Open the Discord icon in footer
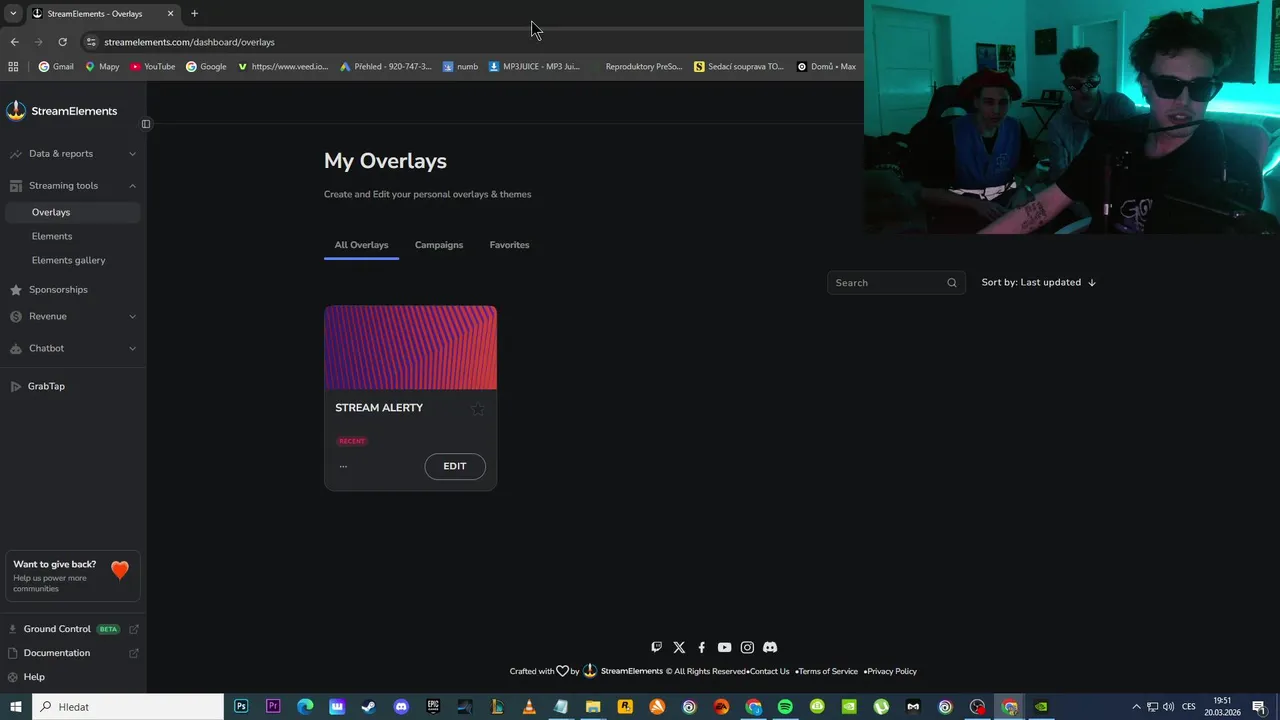1280x720 pixels. pyautogui.click(x=770, y=647)
